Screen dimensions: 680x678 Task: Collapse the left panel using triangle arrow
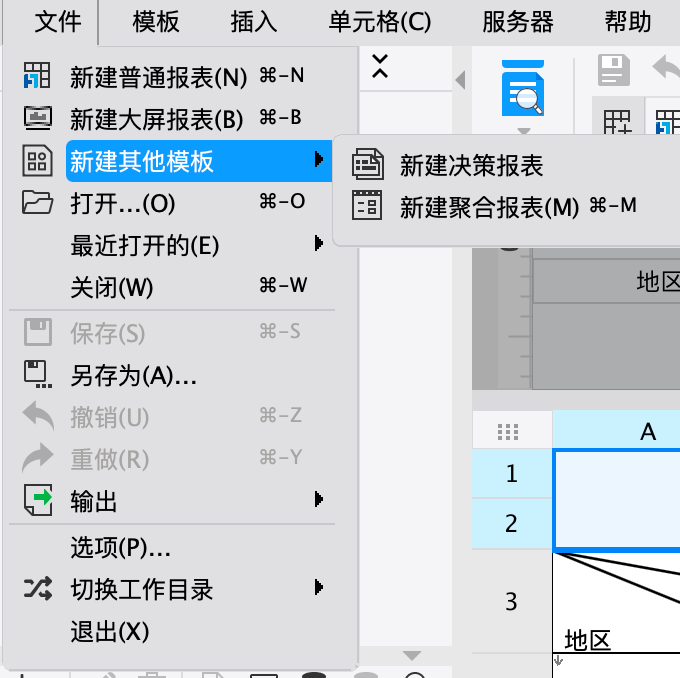pyautogui.click(x=460, y=79)
